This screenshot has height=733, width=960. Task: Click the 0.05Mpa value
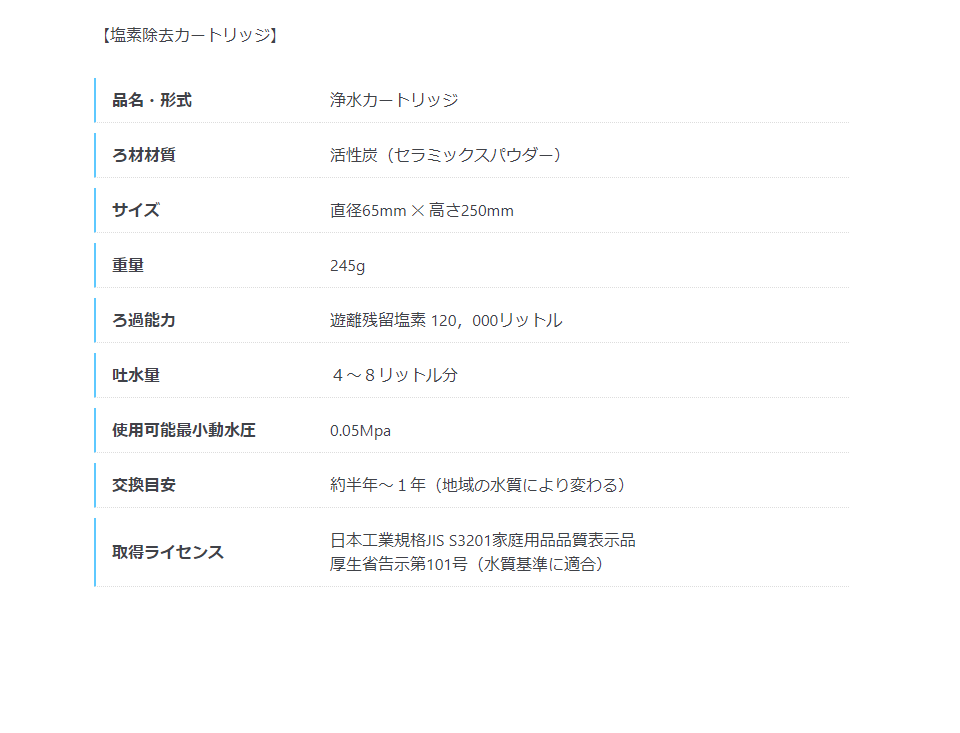(x=360, y=430)
